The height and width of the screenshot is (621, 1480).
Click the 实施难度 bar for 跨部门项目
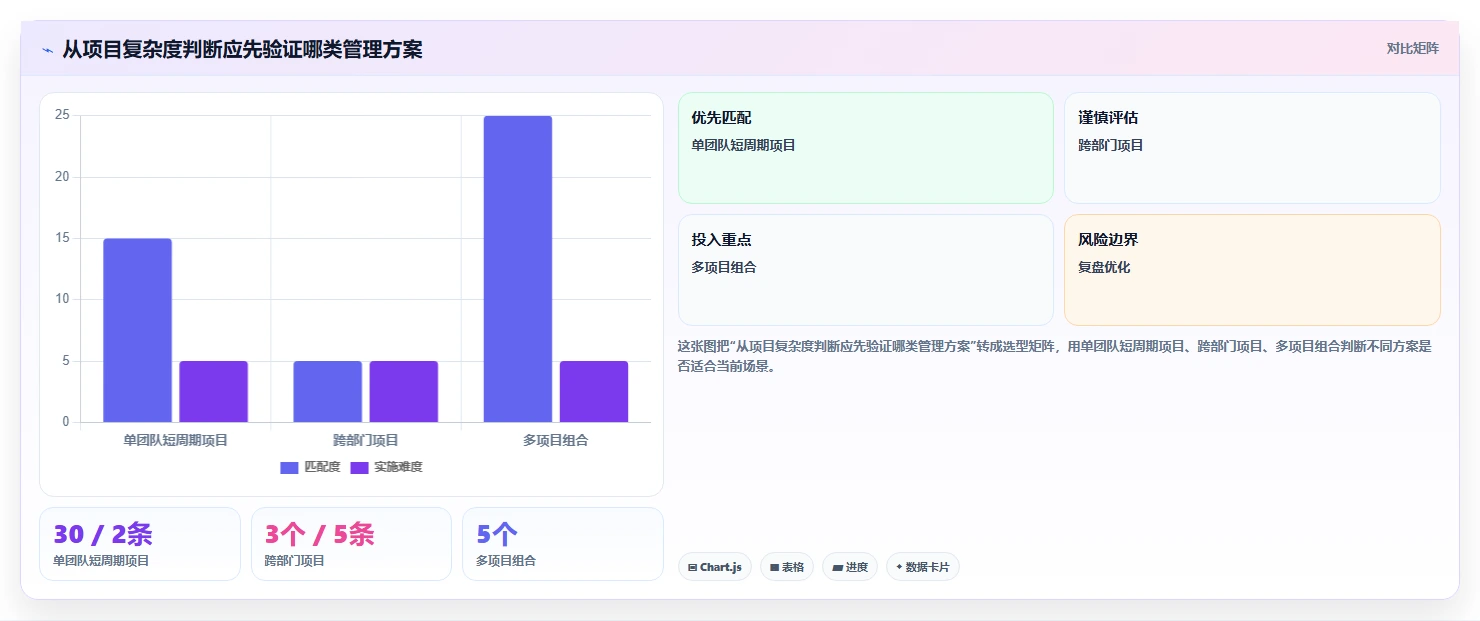coord(404,391)
